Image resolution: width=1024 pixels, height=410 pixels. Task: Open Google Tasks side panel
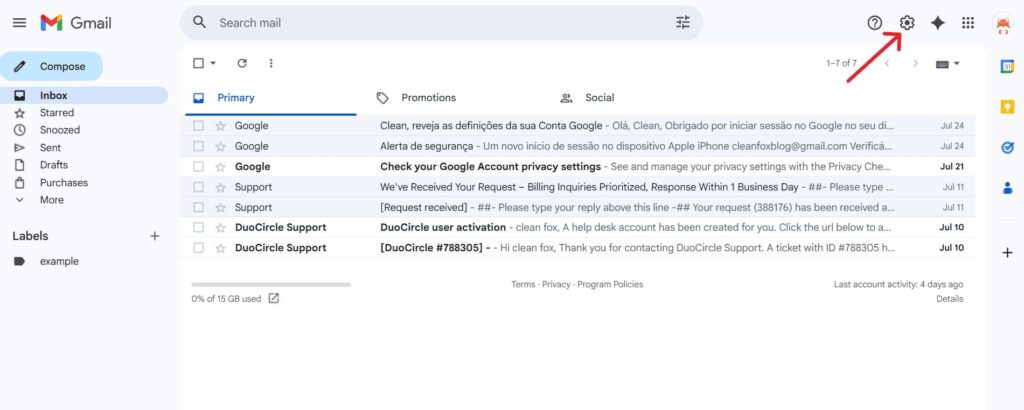tap(1007, 148)
